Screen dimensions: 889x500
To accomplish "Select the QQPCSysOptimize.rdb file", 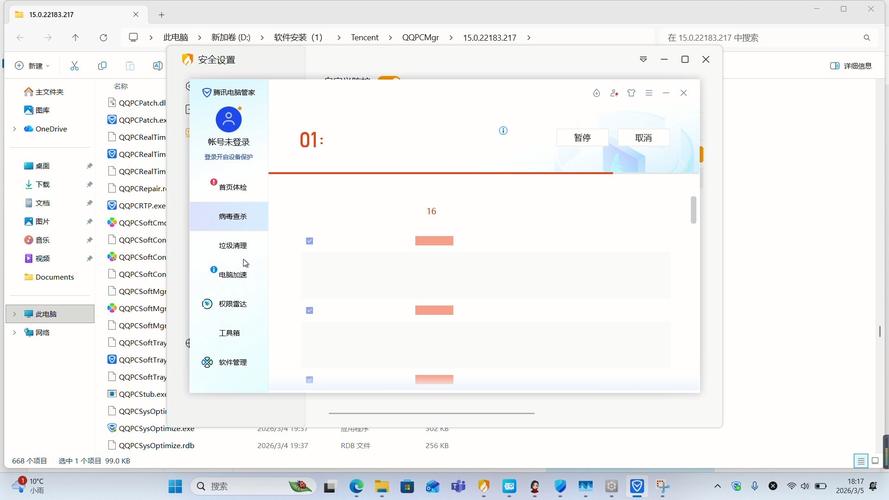I will tap(156, 446).
